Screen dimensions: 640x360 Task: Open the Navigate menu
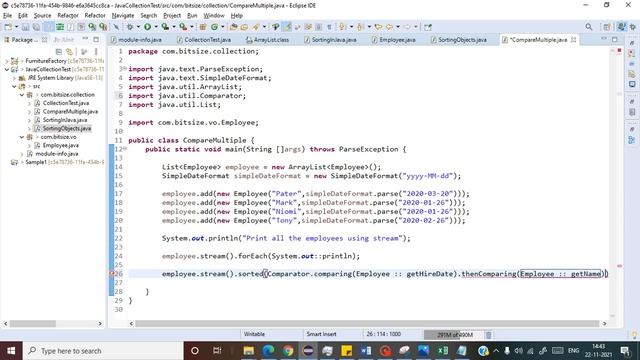pos(123,16)
